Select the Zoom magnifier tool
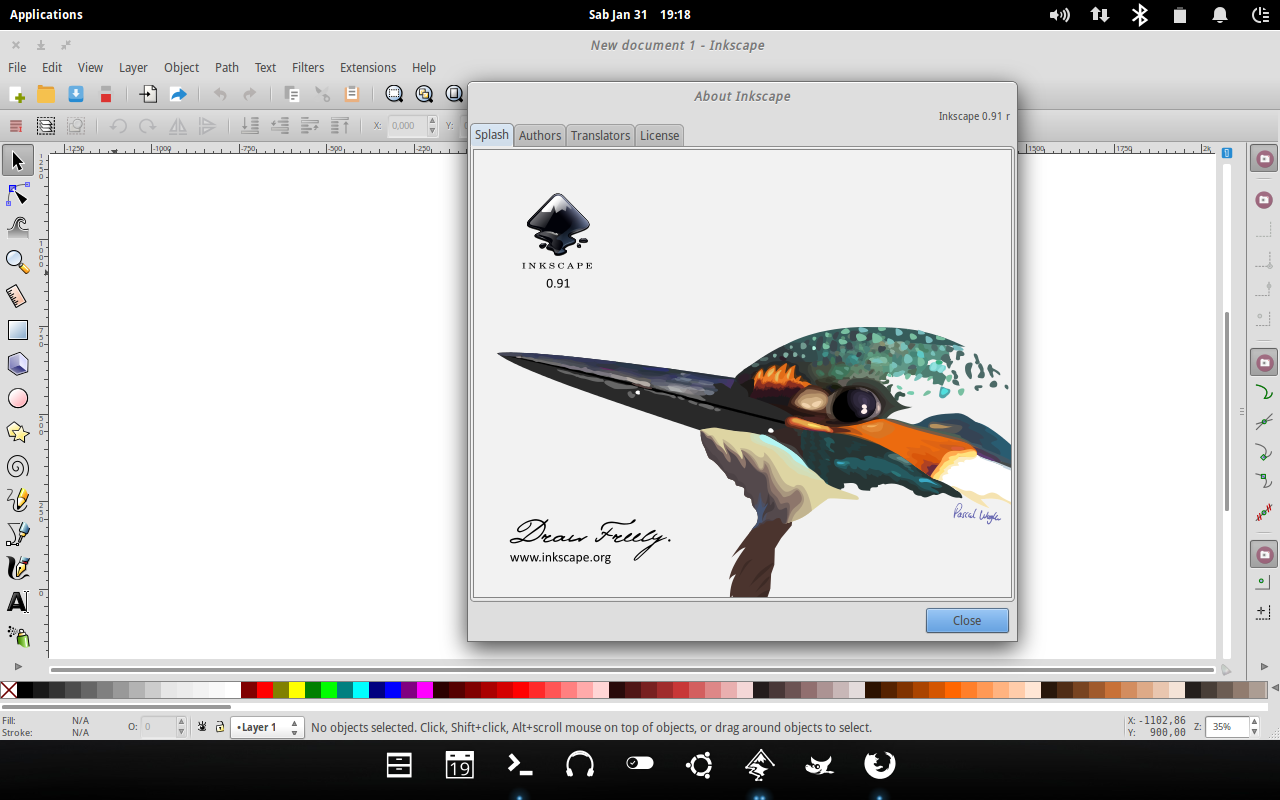Image resolution: width=1280 pixels, height=800 pixels. click(x=17, y=262)
